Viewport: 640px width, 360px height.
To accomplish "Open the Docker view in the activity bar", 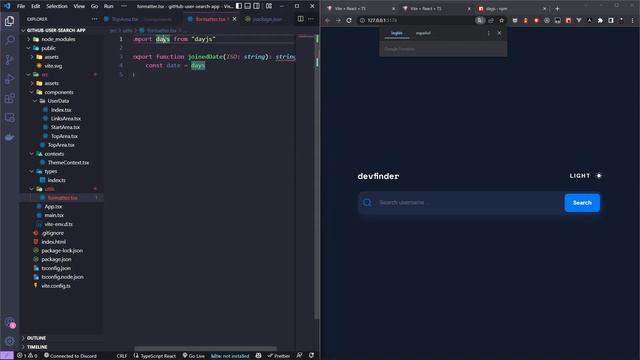I will click(x=9, y=137).
